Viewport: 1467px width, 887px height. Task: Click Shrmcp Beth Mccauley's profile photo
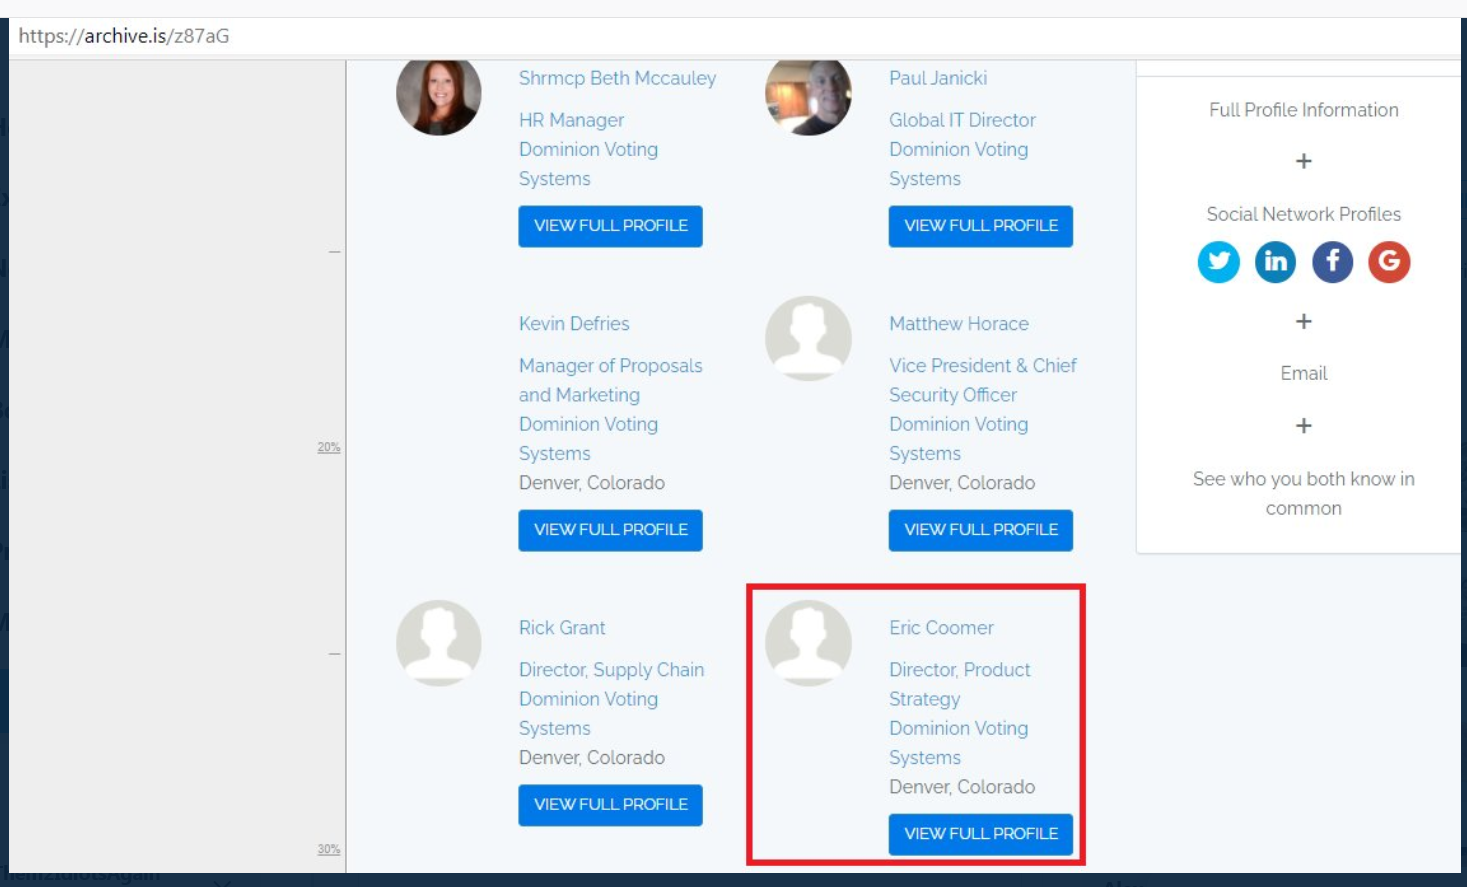439,96
